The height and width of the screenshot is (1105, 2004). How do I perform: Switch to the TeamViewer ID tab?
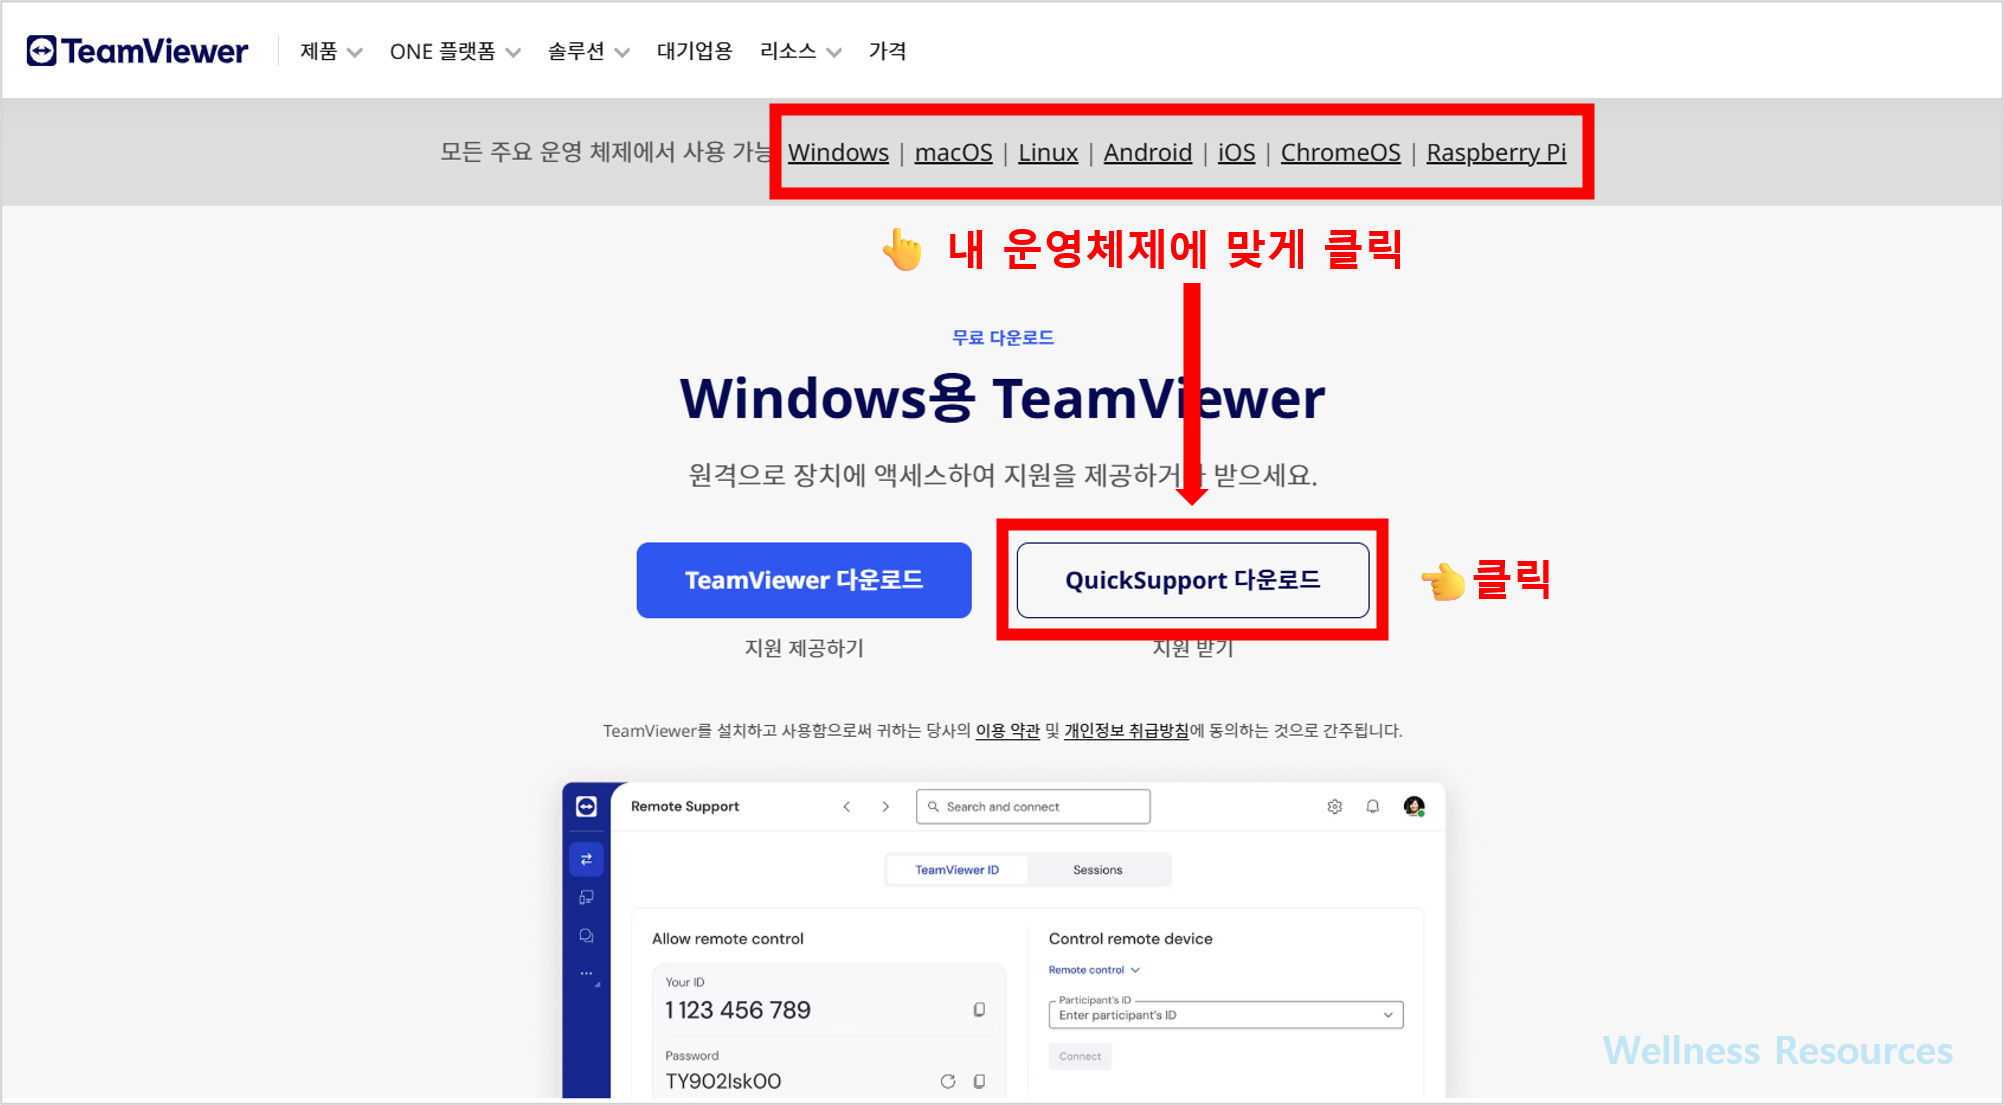(x=957, y=870)
